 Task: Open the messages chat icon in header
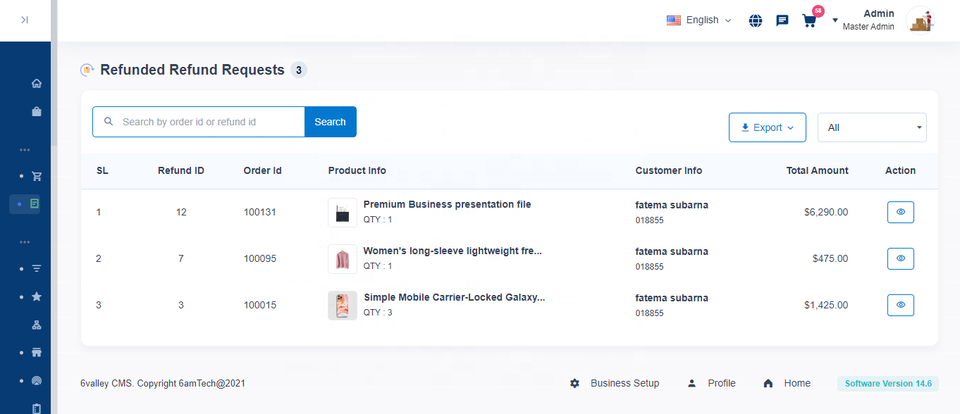(782, 20)
